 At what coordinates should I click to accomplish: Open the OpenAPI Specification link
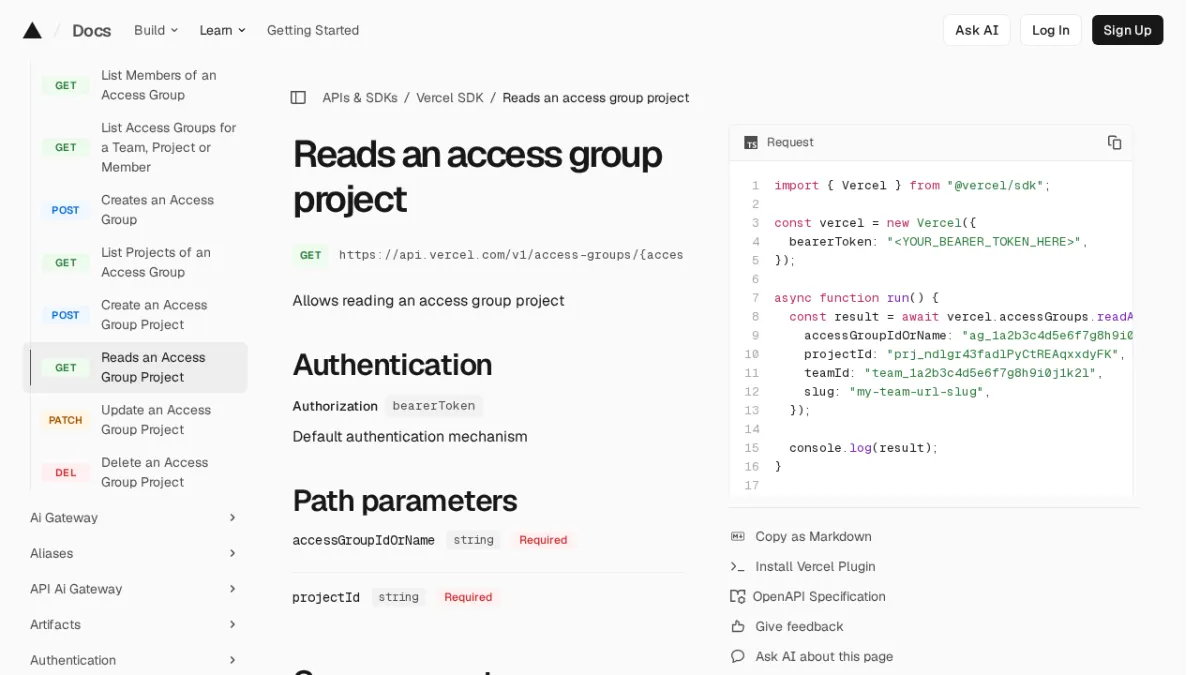(x=819, y=597)
